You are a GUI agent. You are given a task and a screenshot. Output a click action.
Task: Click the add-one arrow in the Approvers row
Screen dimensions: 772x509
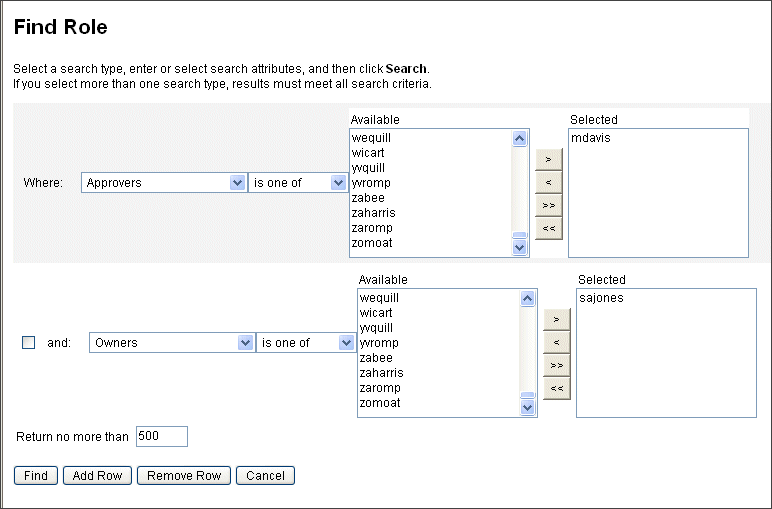pyautogui.click(x=548, y=160)
